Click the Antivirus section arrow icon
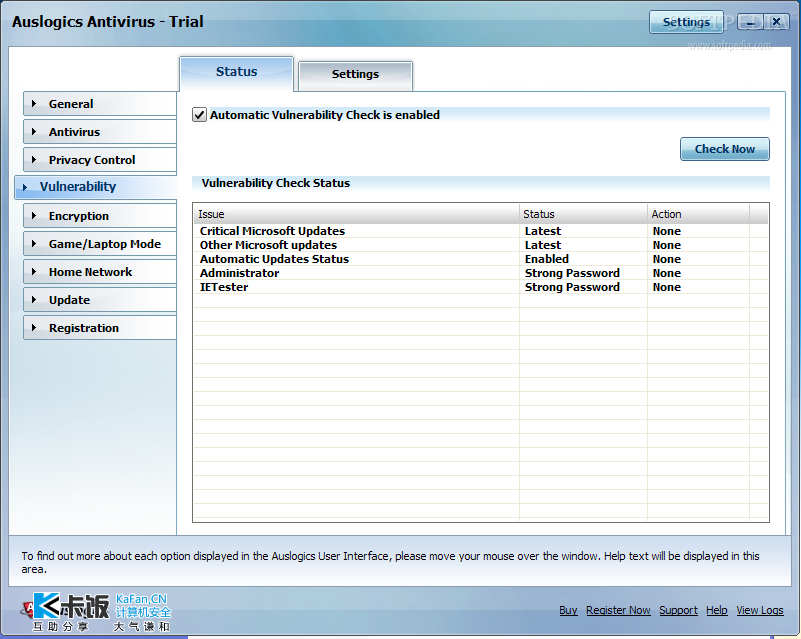The width and height of the screenshot is (801, 639). tap(34, 132)
